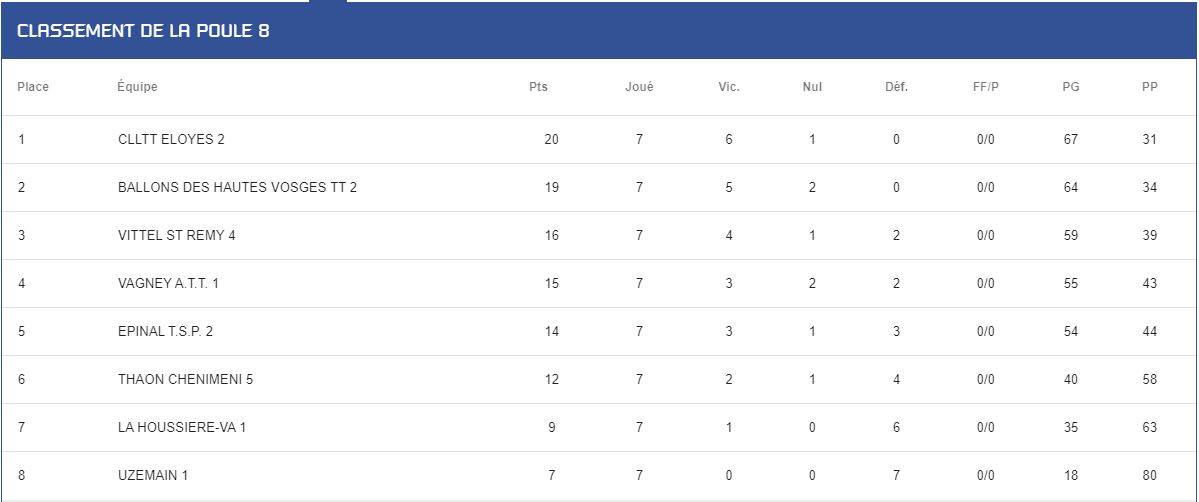This screenshot has width=1199, height=502.
Task: Select the EPINAL T.S.P. 2 team
Action: click(165, 331)
